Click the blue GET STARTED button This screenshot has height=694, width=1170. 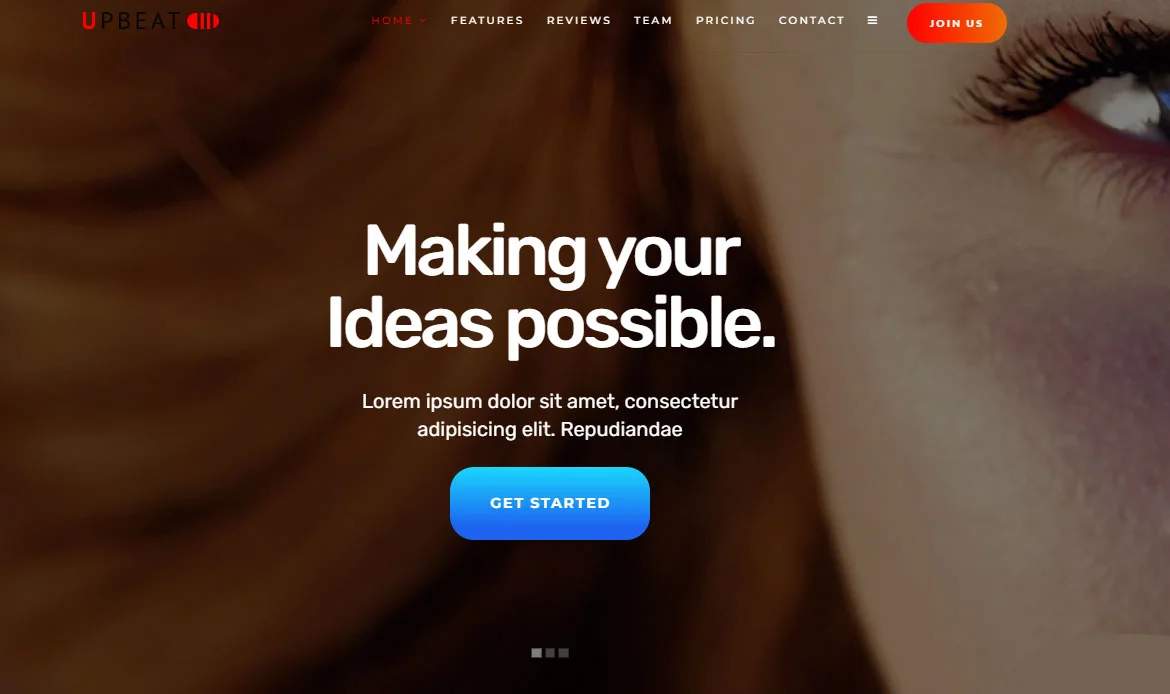tap(550, 504)
